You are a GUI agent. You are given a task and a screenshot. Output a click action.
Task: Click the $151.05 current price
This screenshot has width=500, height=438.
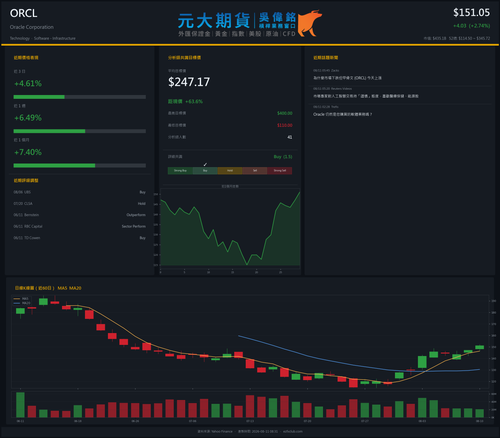click(x=471, y=13)
